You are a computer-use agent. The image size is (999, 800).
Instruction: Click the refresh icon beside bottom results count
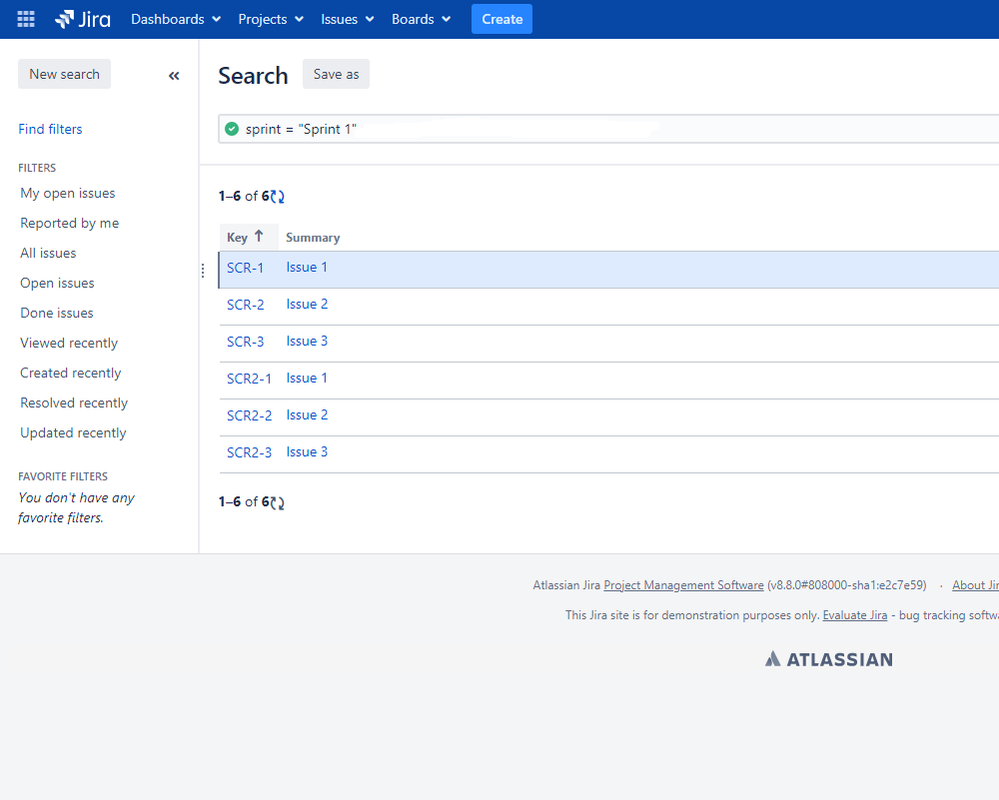(x=277, y=503)
